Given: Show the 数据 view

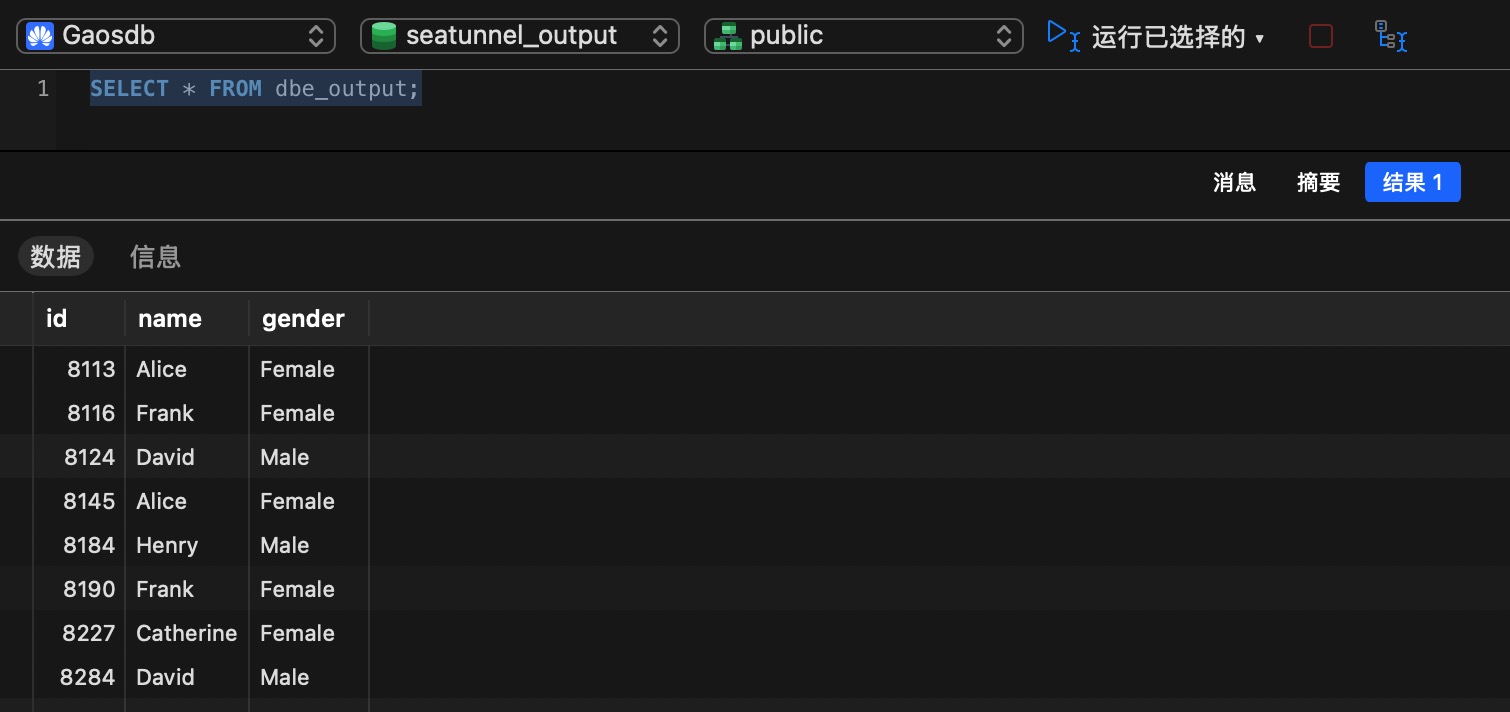Looking at the screenshot, I should click(x=56, y=257).
